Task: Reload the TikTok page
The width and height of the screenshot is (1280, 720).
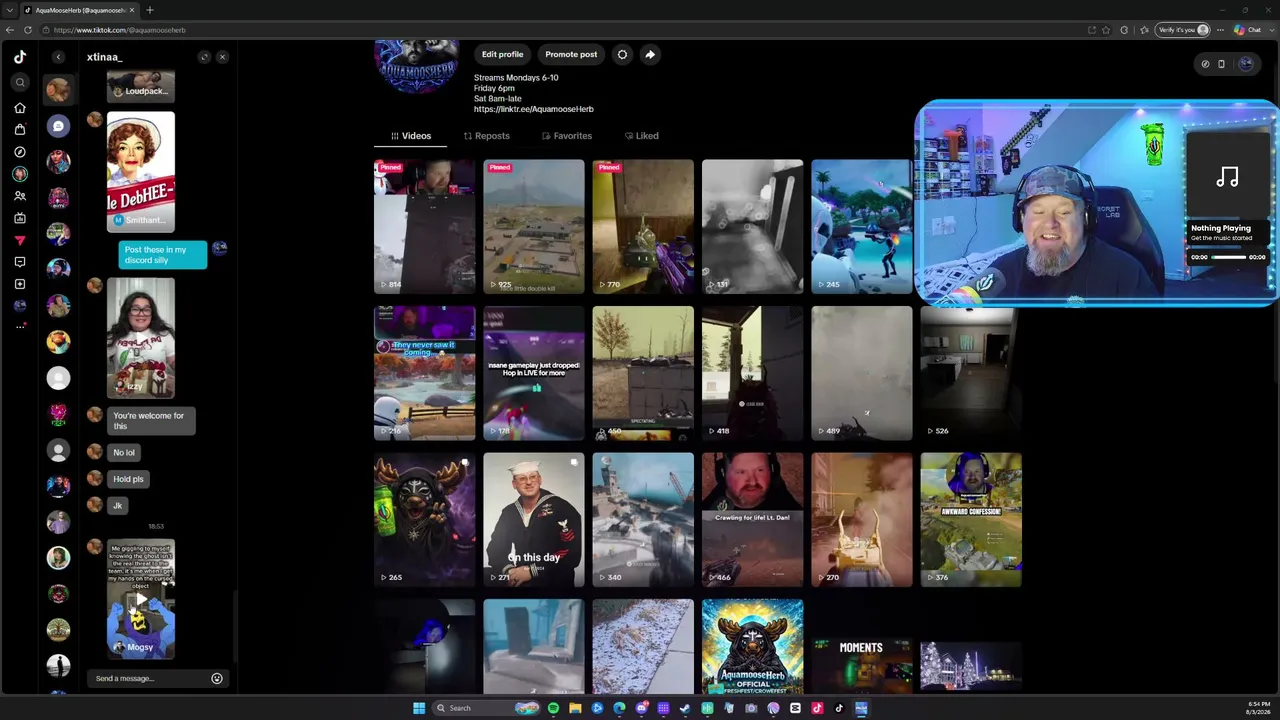Action: pyautogui.click(x=28, y=30)
